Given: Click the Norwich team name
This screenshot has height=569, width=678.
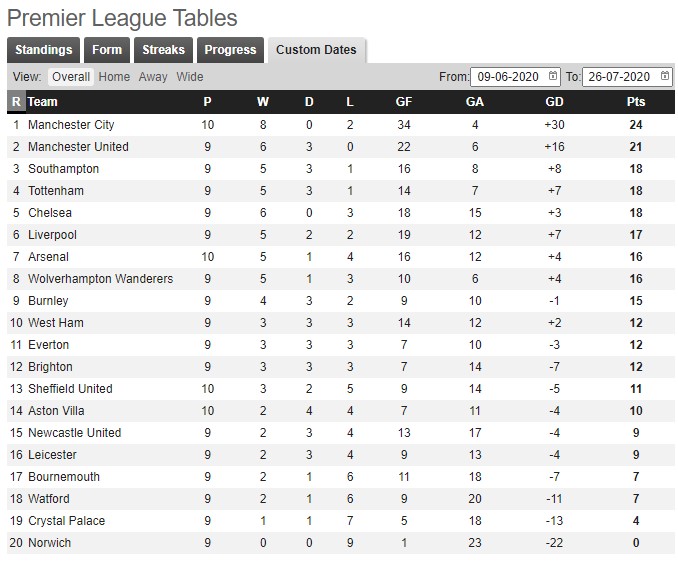Looking at the screenshot, I should 49,543.
